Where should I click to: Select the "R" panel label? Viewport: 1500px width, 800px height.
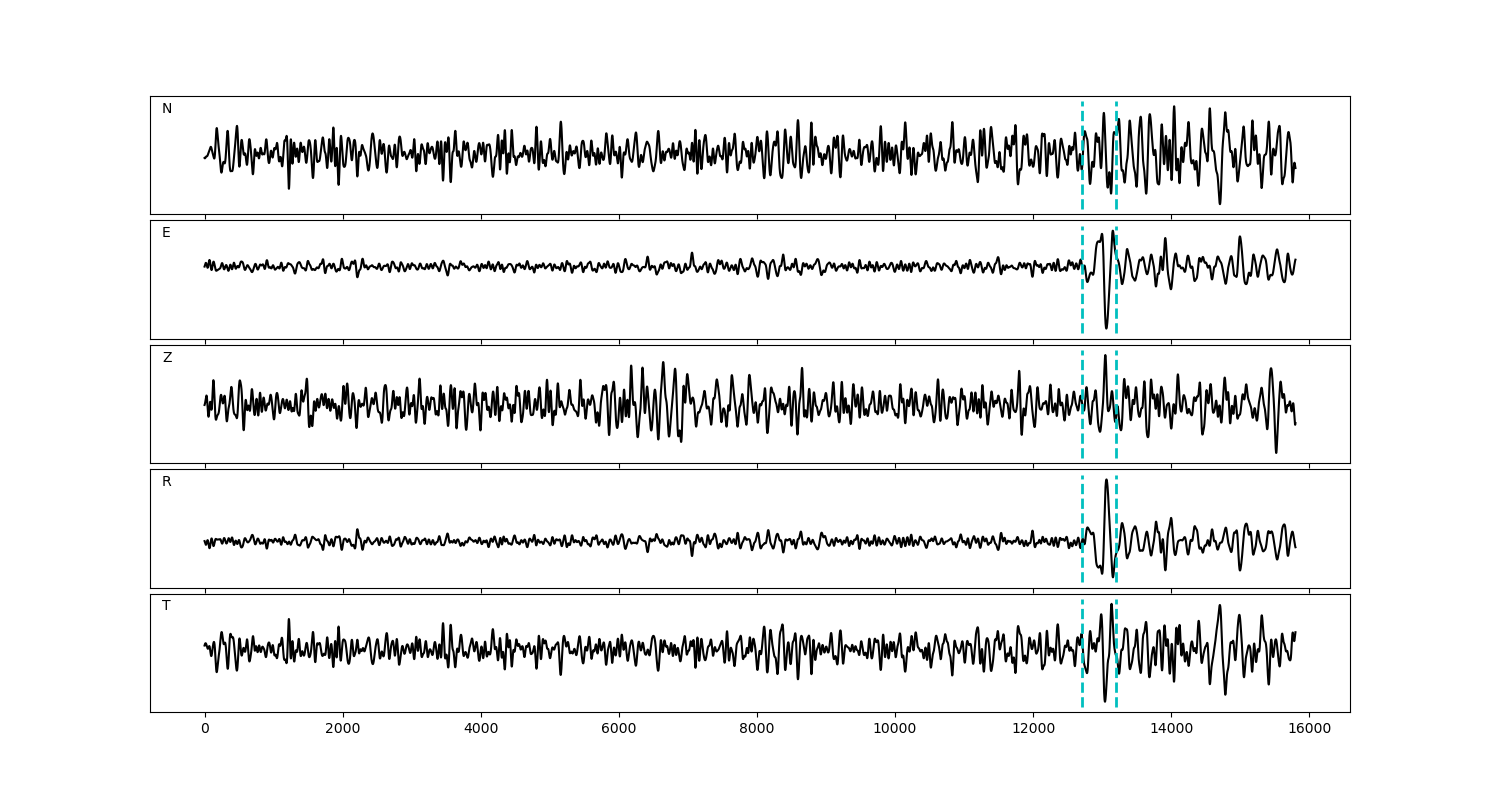click(167, 482)
